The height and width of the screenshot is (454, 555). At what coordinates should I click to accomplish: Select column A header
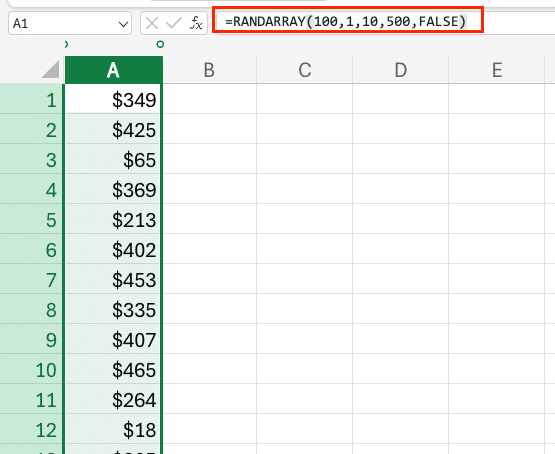tap(113, 70)
